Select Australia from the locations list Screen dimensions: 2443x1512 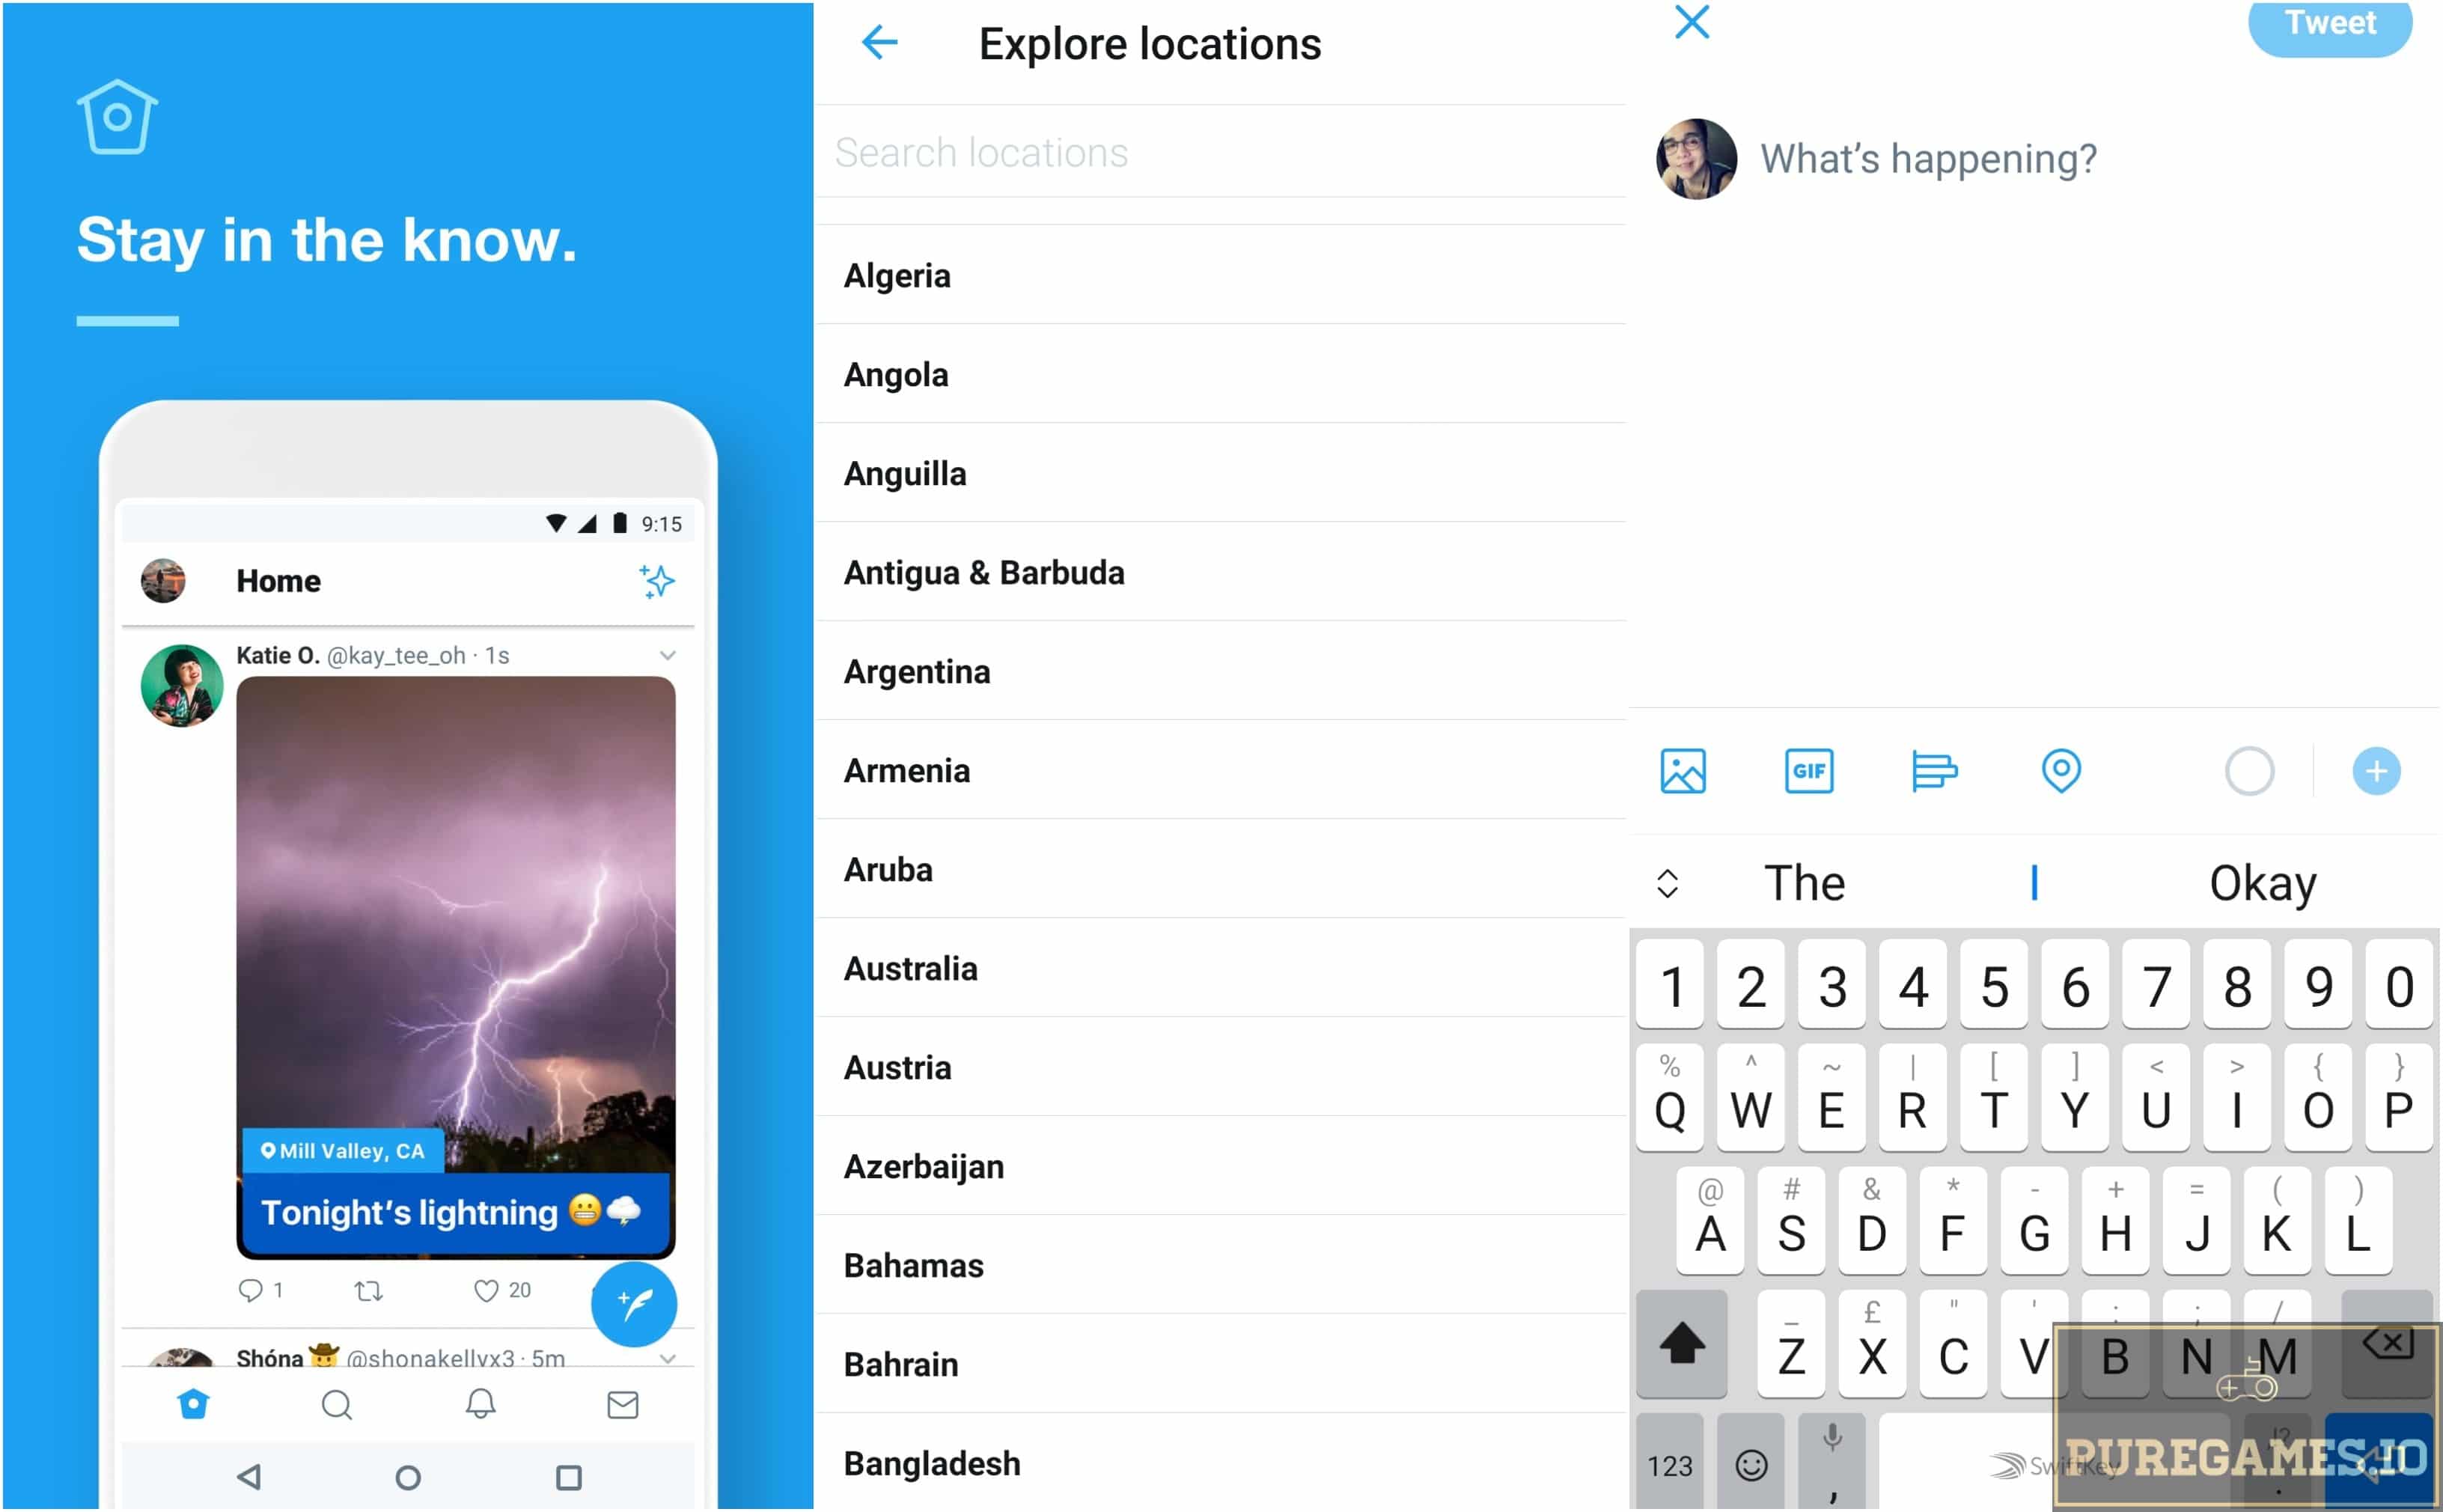[909, 967]
